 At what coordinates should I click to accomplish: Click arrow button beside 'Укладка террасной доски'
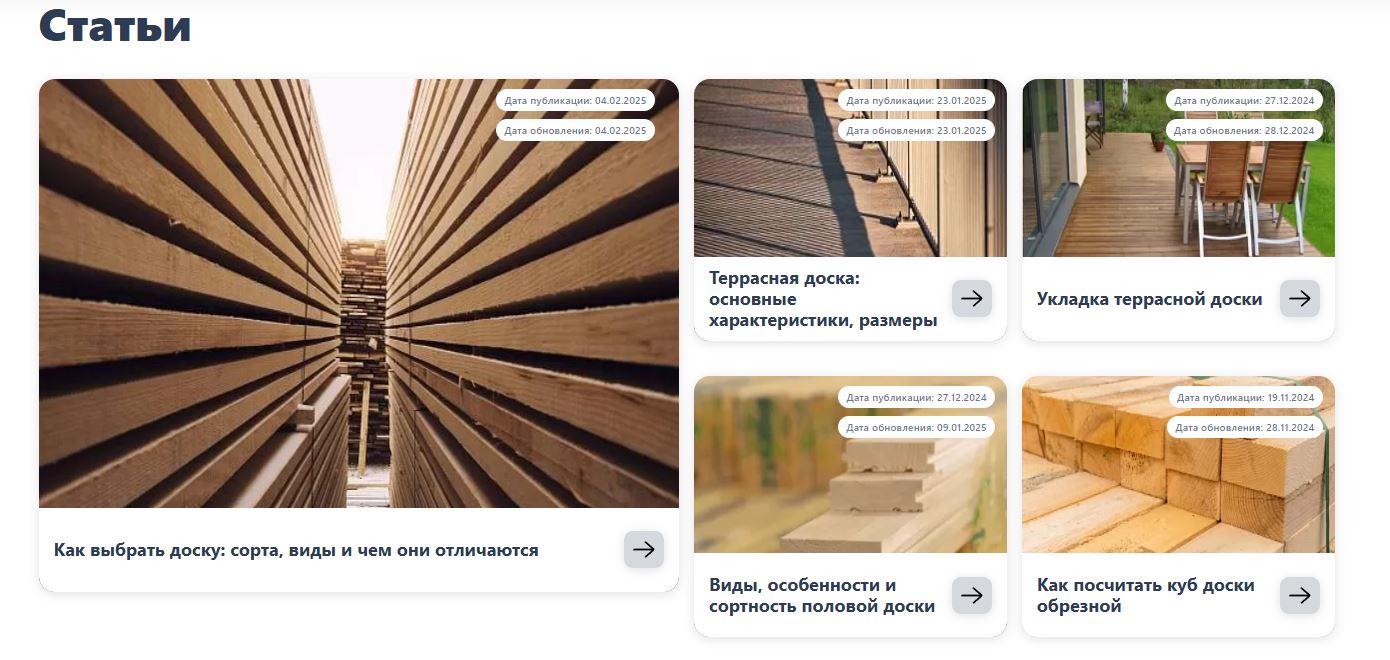tap(1300, 299)
